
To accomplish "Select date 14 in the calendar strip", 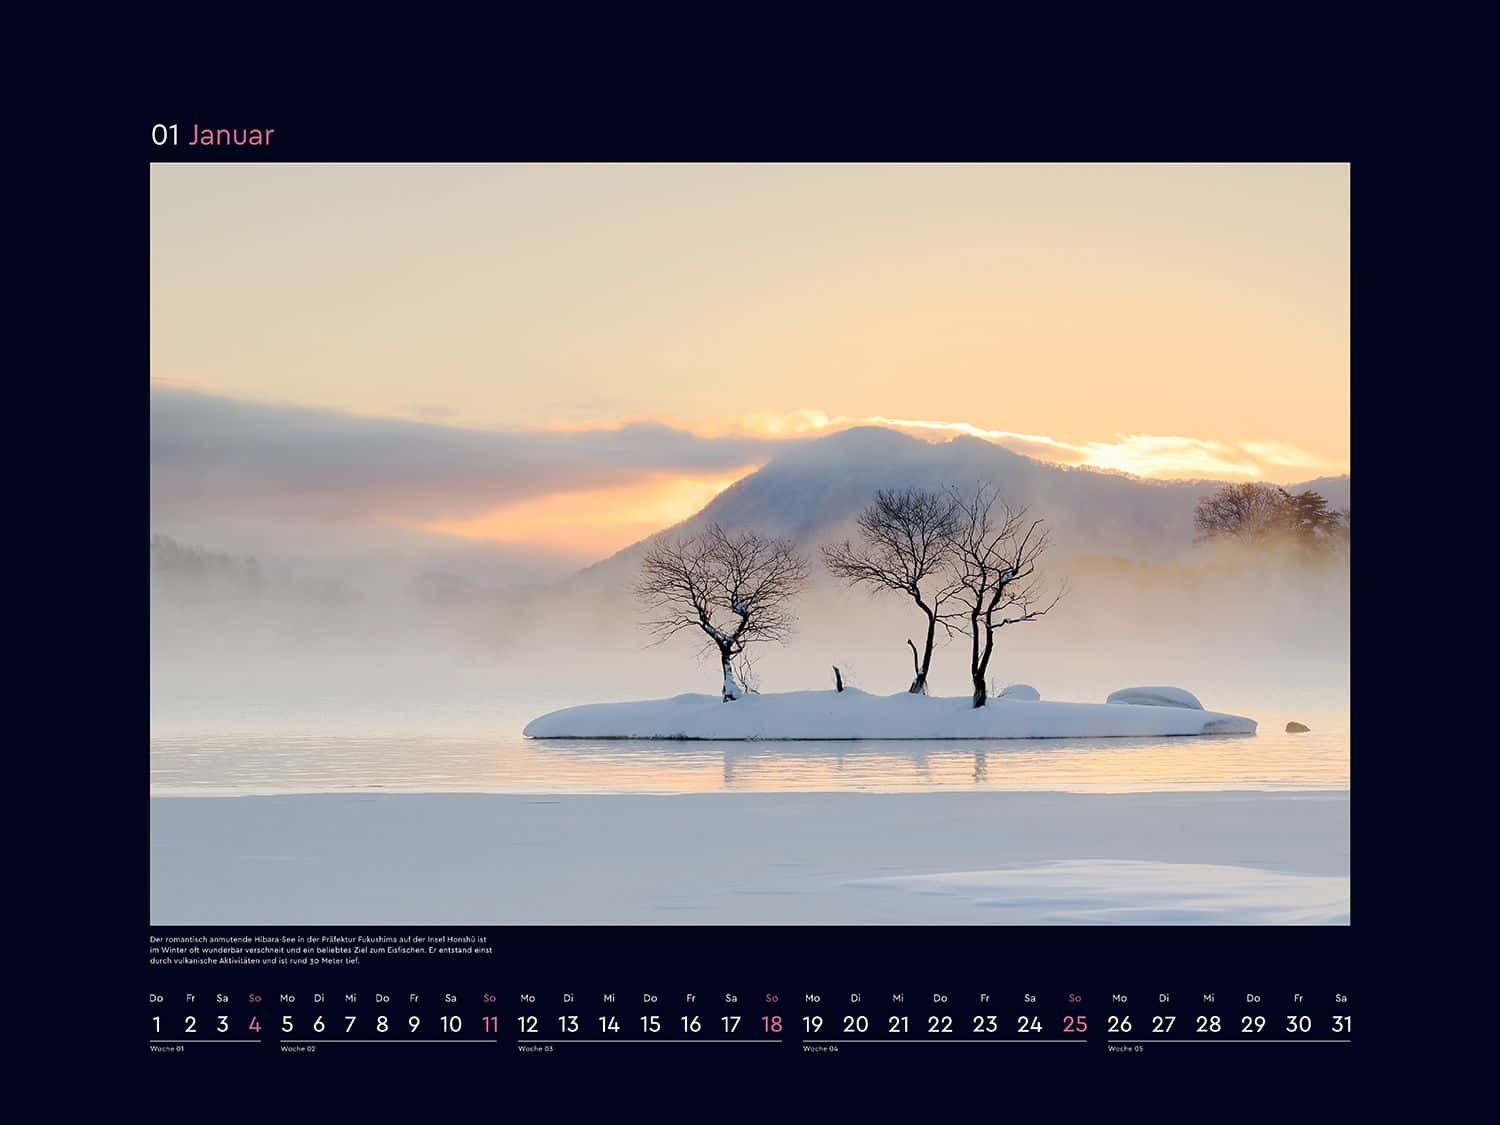I will (609, 1024).
